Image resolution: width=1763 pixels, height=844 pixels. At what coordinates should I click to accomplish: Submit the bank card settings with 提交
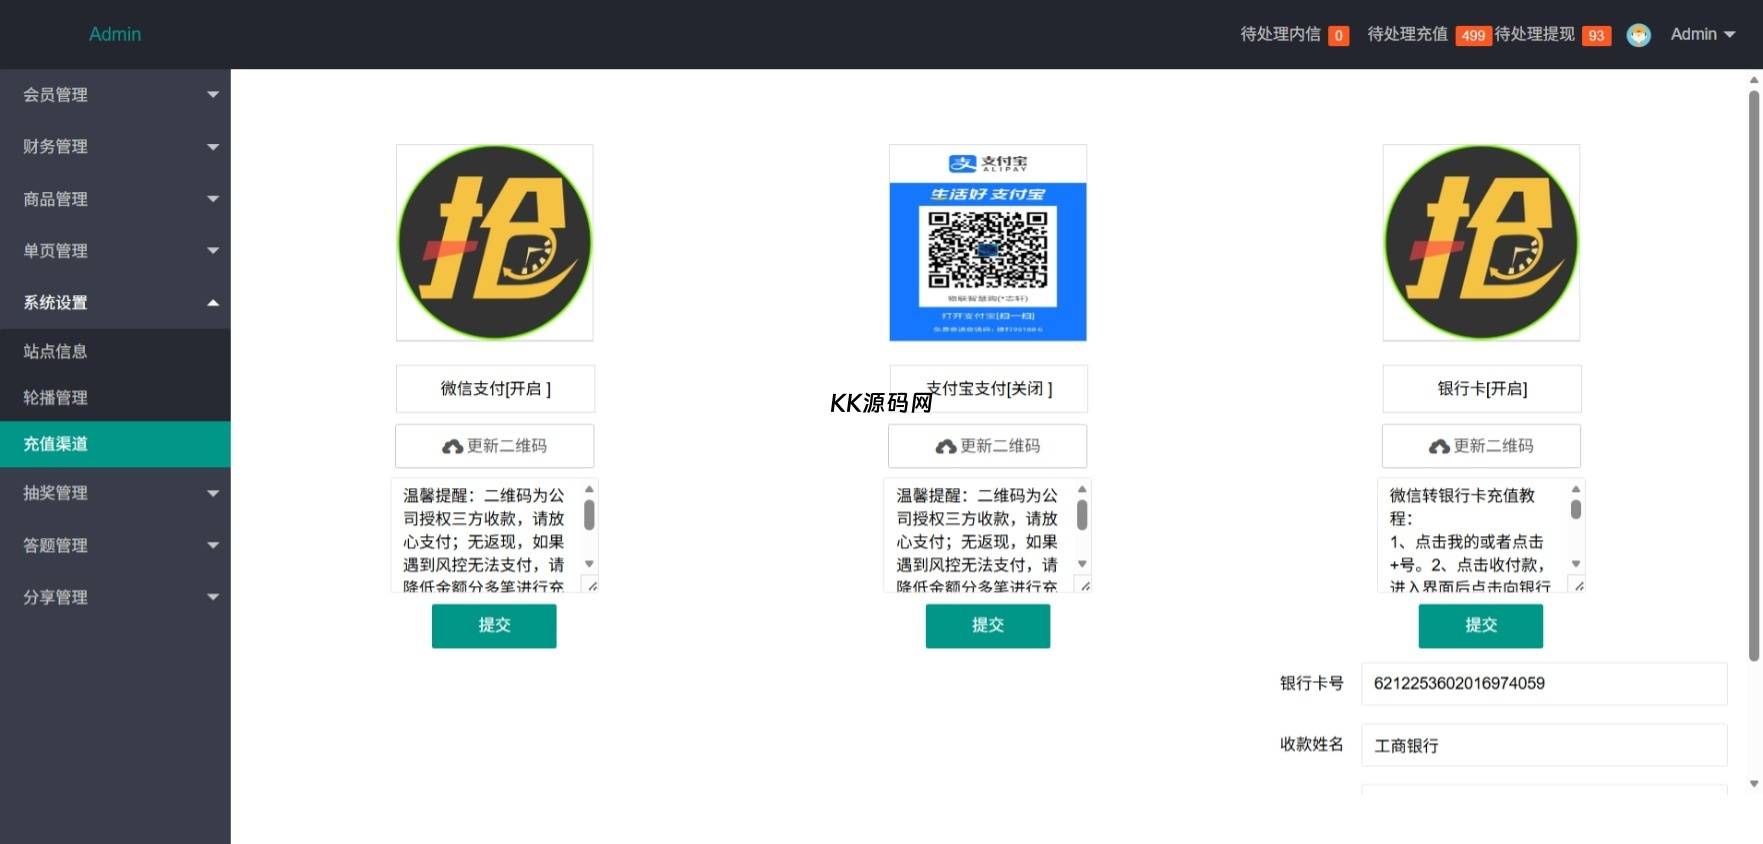tap(1480, 626)
